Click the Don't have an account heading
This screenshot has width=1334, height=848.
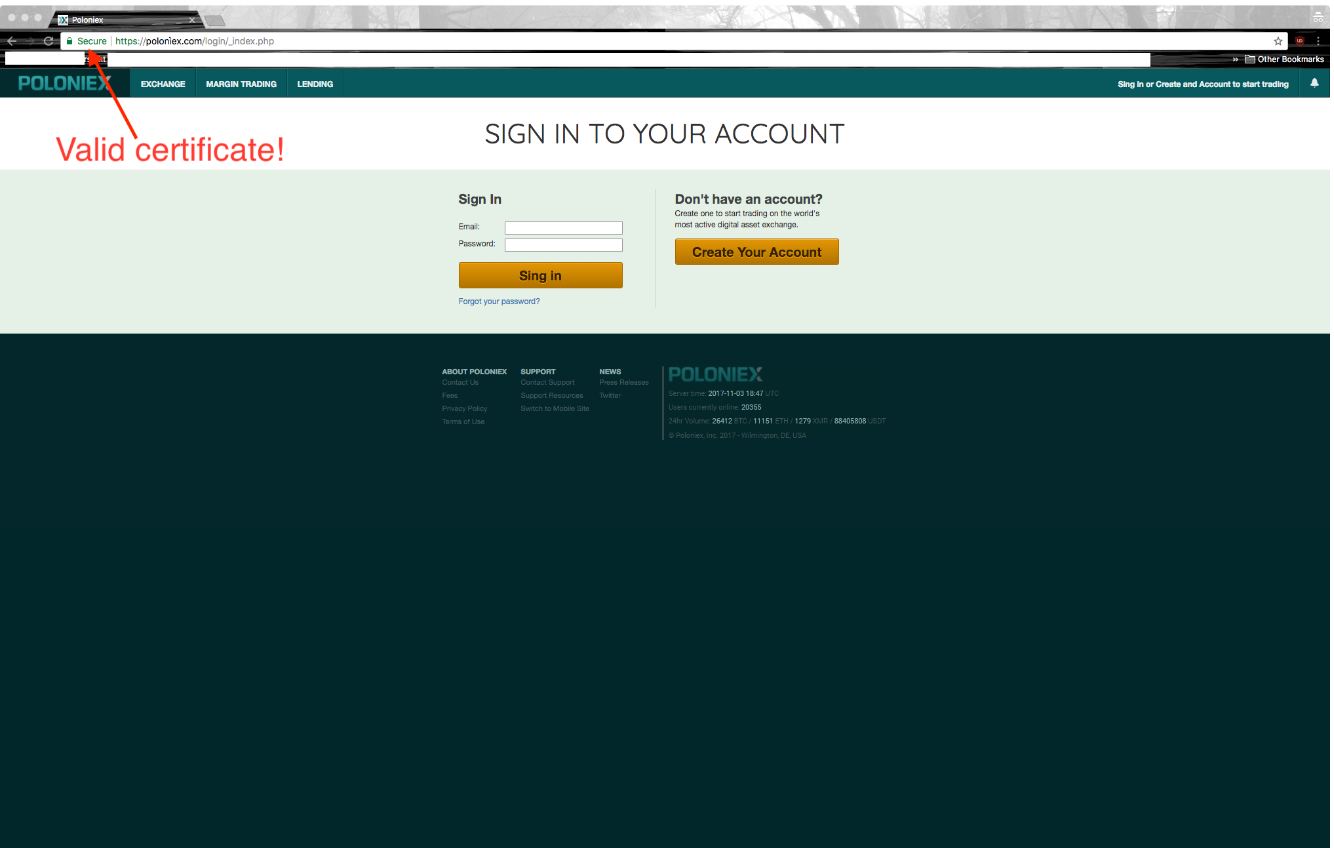(x=749, y=200)
